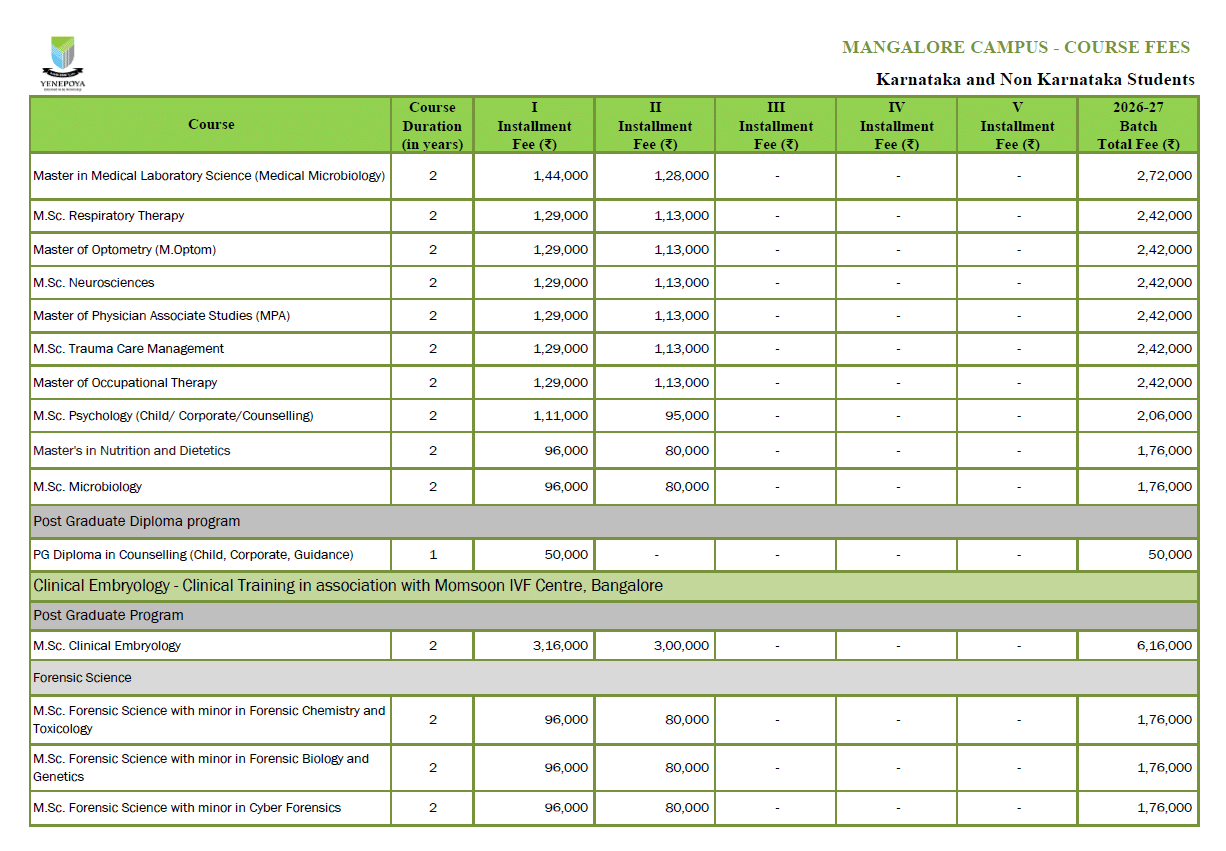This screenshot has height=851, width=1226.
Task: Click the I Installment Fee column header
Action: 534,126
